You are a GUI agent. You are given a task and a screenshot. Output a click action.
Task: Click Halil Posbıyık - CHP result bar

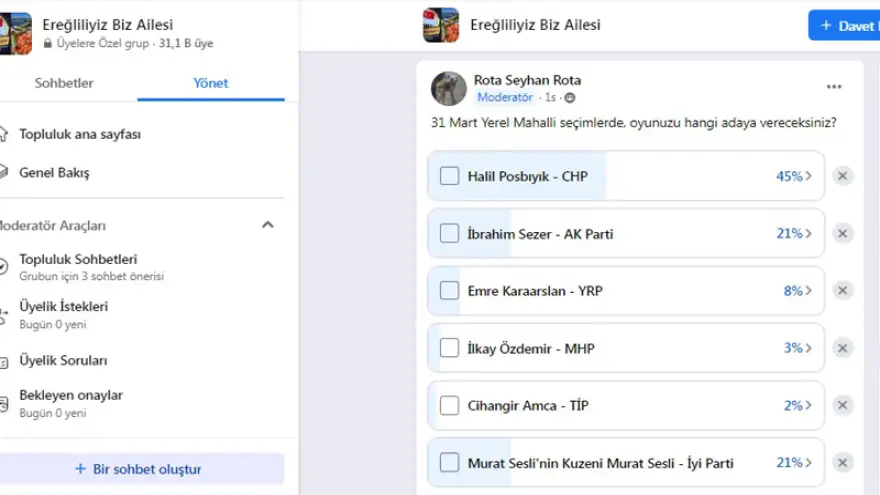(x=626, y=176)
